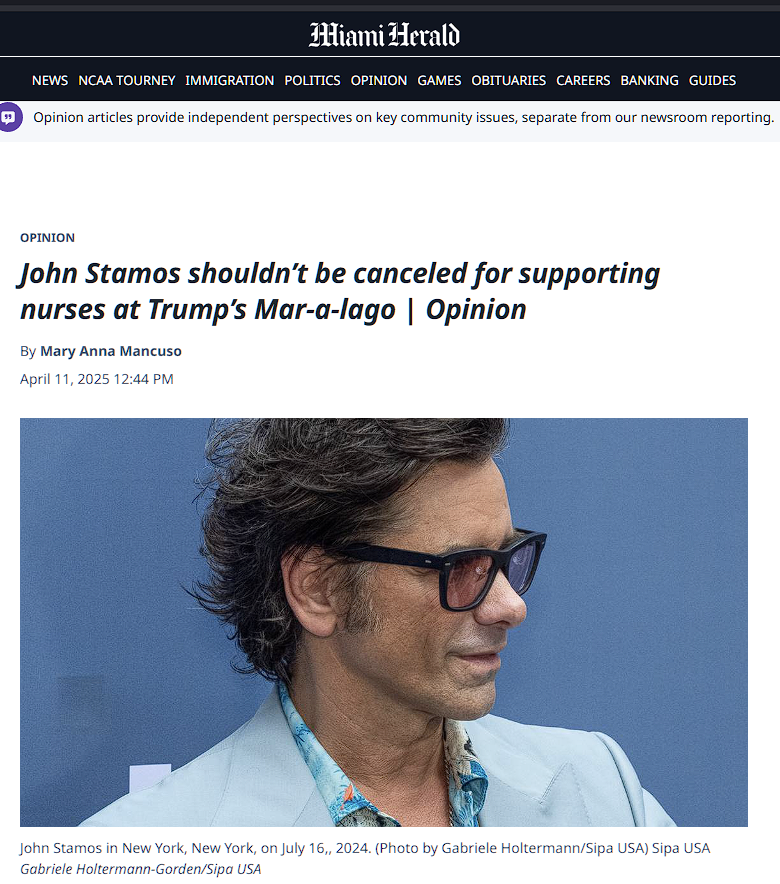Screen dimensions: 780x884
Task: Click the April 11, 2025 publish date
Action: point(96,379)
